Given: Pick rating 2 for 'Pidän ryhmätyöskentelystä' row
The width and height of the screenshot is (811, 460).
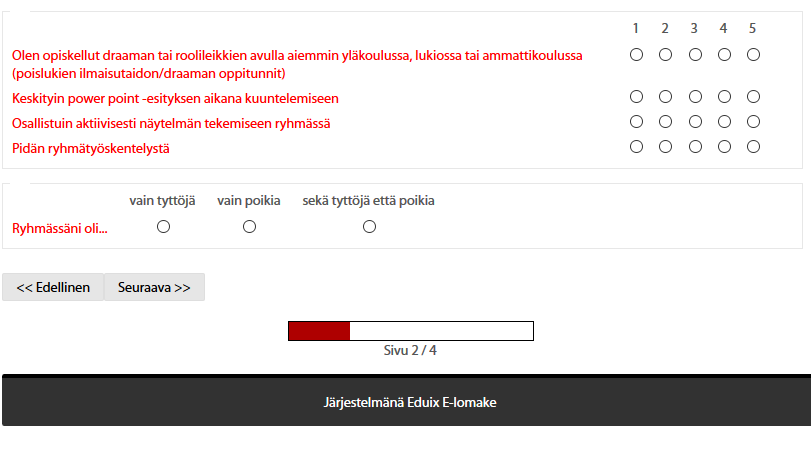Looking at the screenshot, I should pyautogui.click(x=665, y=147).
